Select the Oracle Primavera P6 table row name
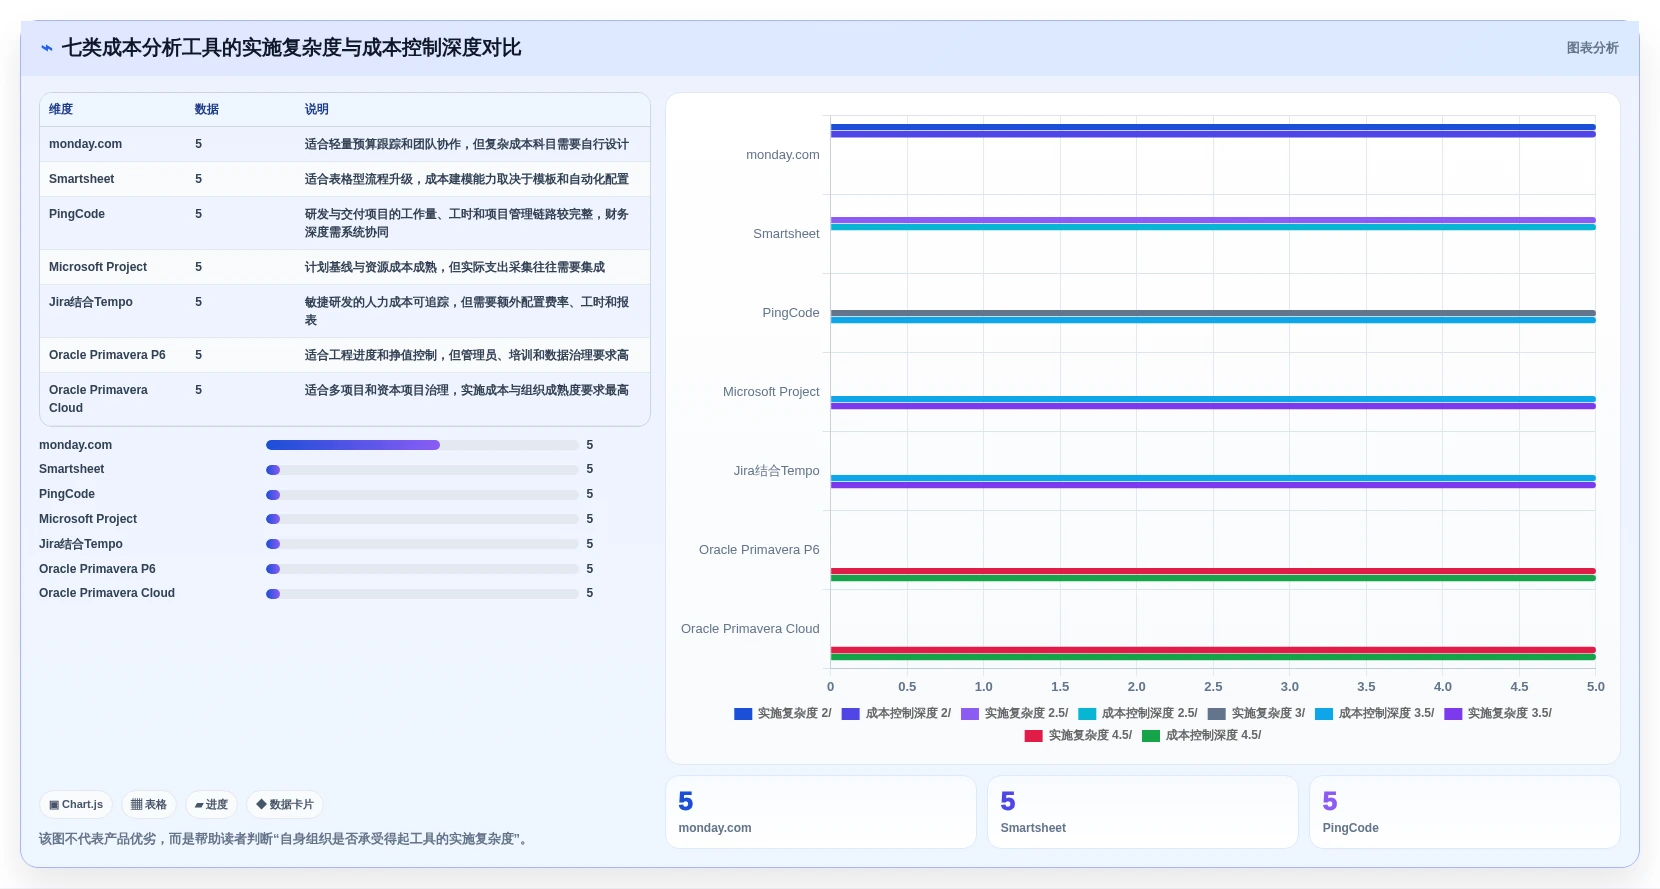Image resolution: width=1660 pixels, height=889 pixels. (x=107, y=355)
